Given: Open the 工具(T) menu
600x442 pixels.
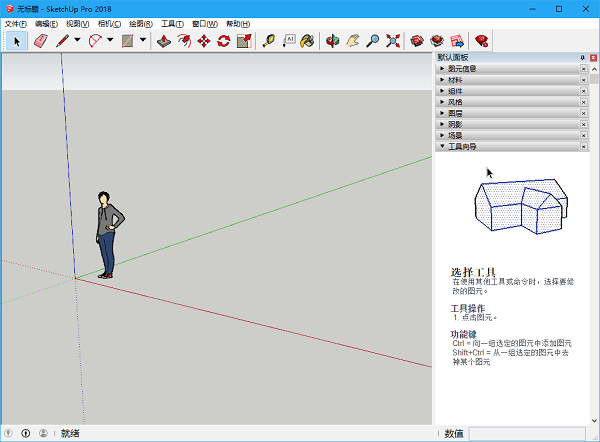Looking at the screenshot, I should point(172,24).
